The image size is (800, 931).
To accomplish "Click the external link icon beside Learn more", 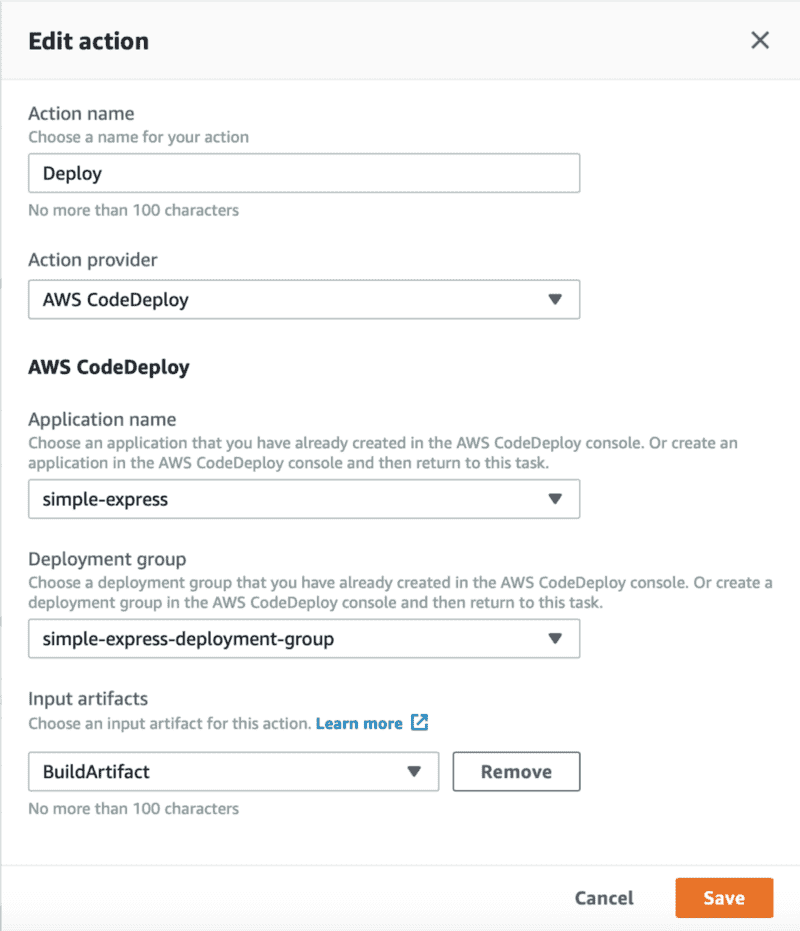I will 419,723.
